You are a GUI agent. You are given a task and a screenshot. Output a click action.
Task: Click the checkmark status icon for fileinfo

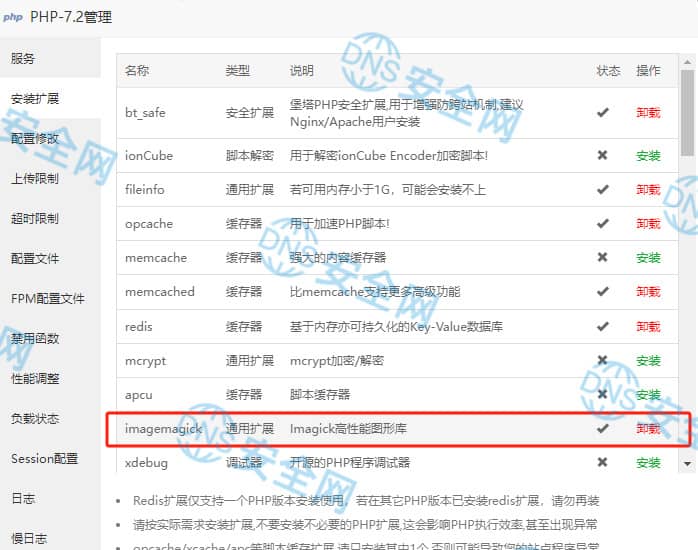click(x=603, y=190)
